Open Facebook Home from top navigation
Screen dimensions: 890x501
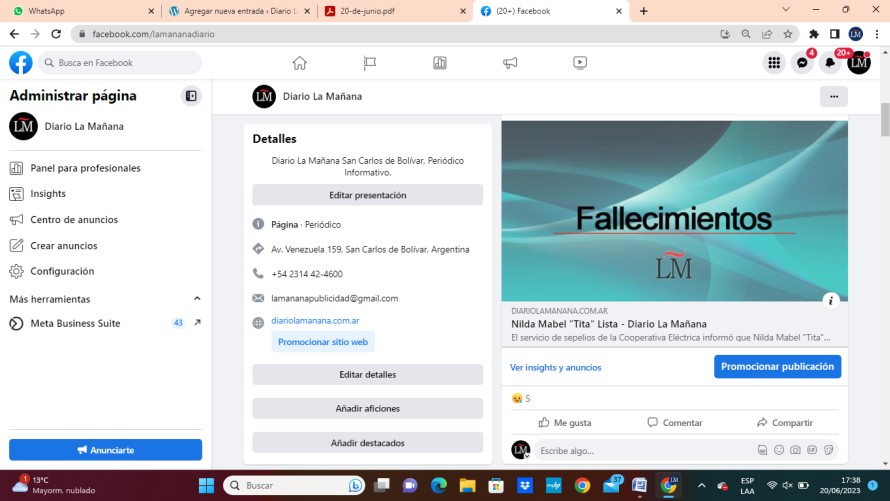[299, 63]
